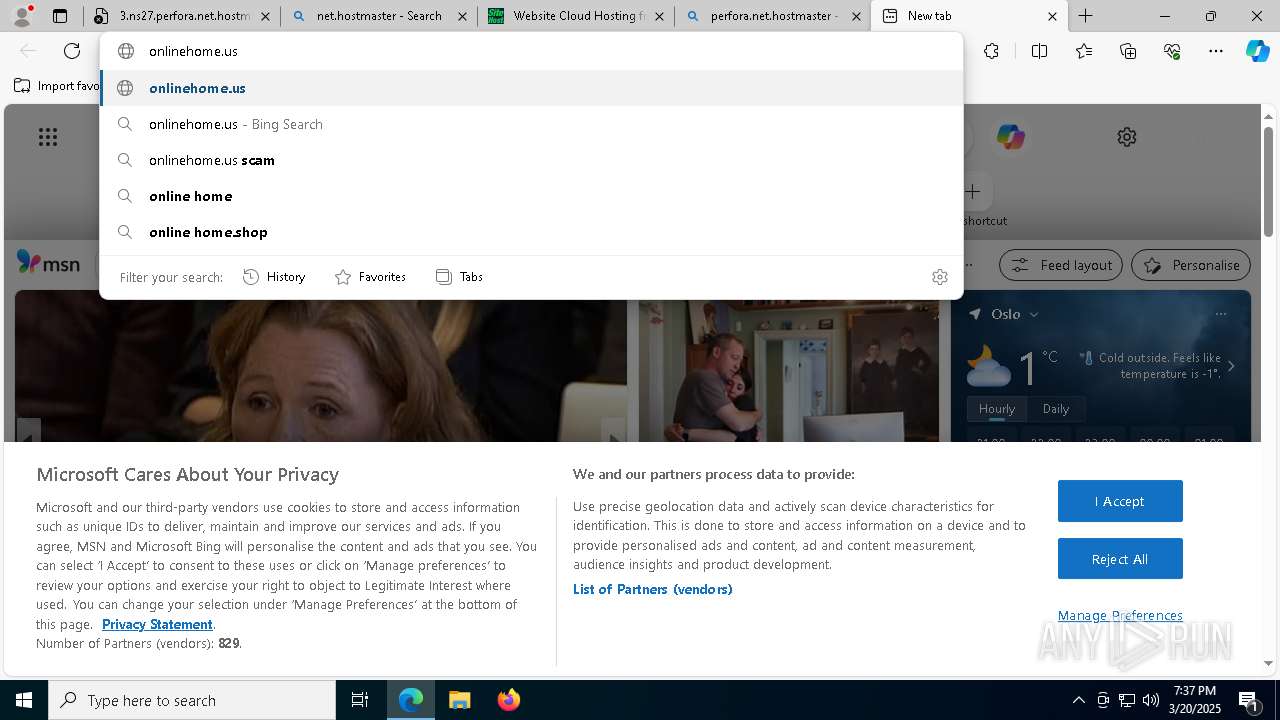The image size is (1280, 720).
Task: Click the Windows Start button
Action: click(x=24, y=700)
